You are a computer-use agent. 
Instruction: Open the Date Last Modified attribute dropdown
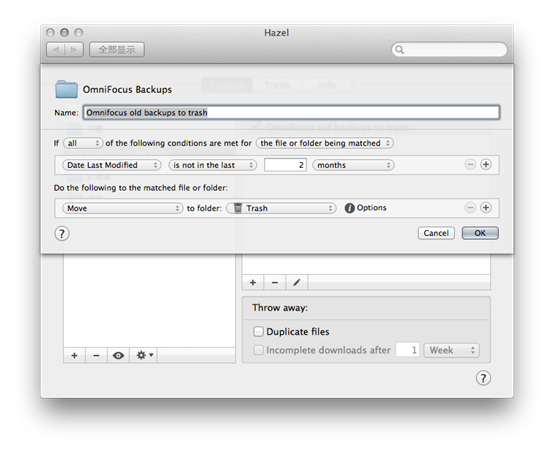[x=112, y=165]
